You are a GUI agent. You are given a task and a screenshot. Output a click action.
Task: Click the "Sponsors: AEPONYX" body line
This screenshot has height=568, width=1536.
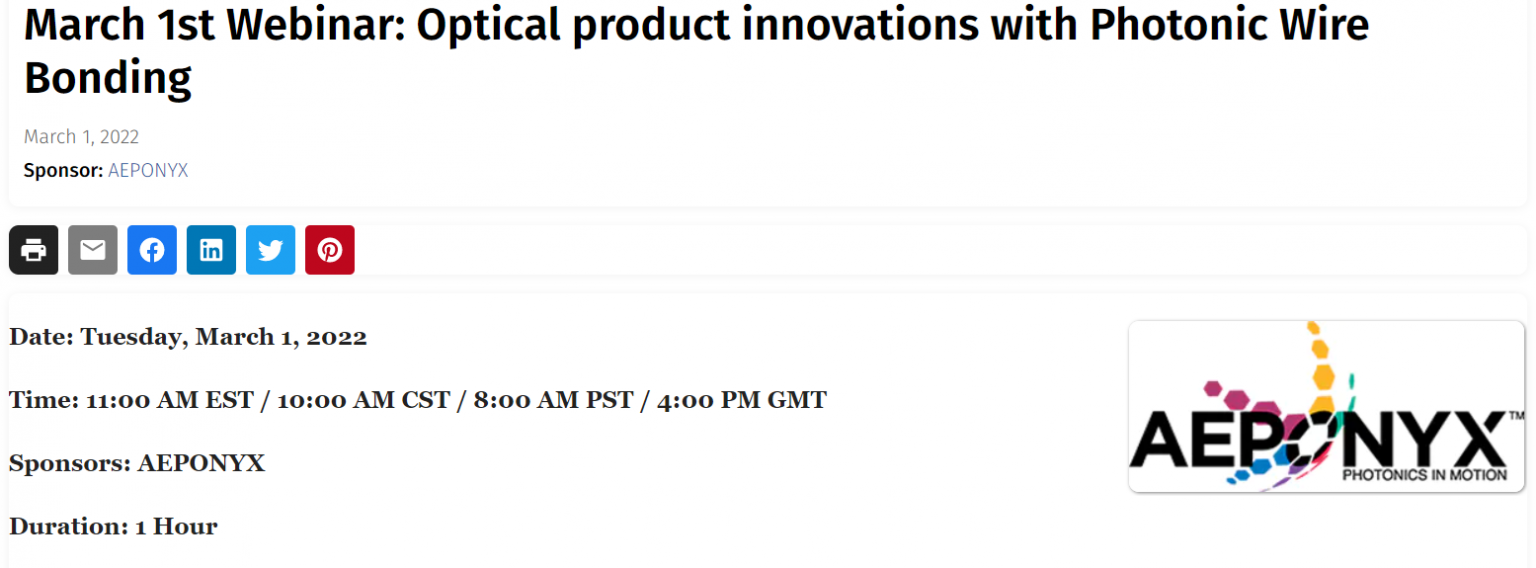pos(137,464)
